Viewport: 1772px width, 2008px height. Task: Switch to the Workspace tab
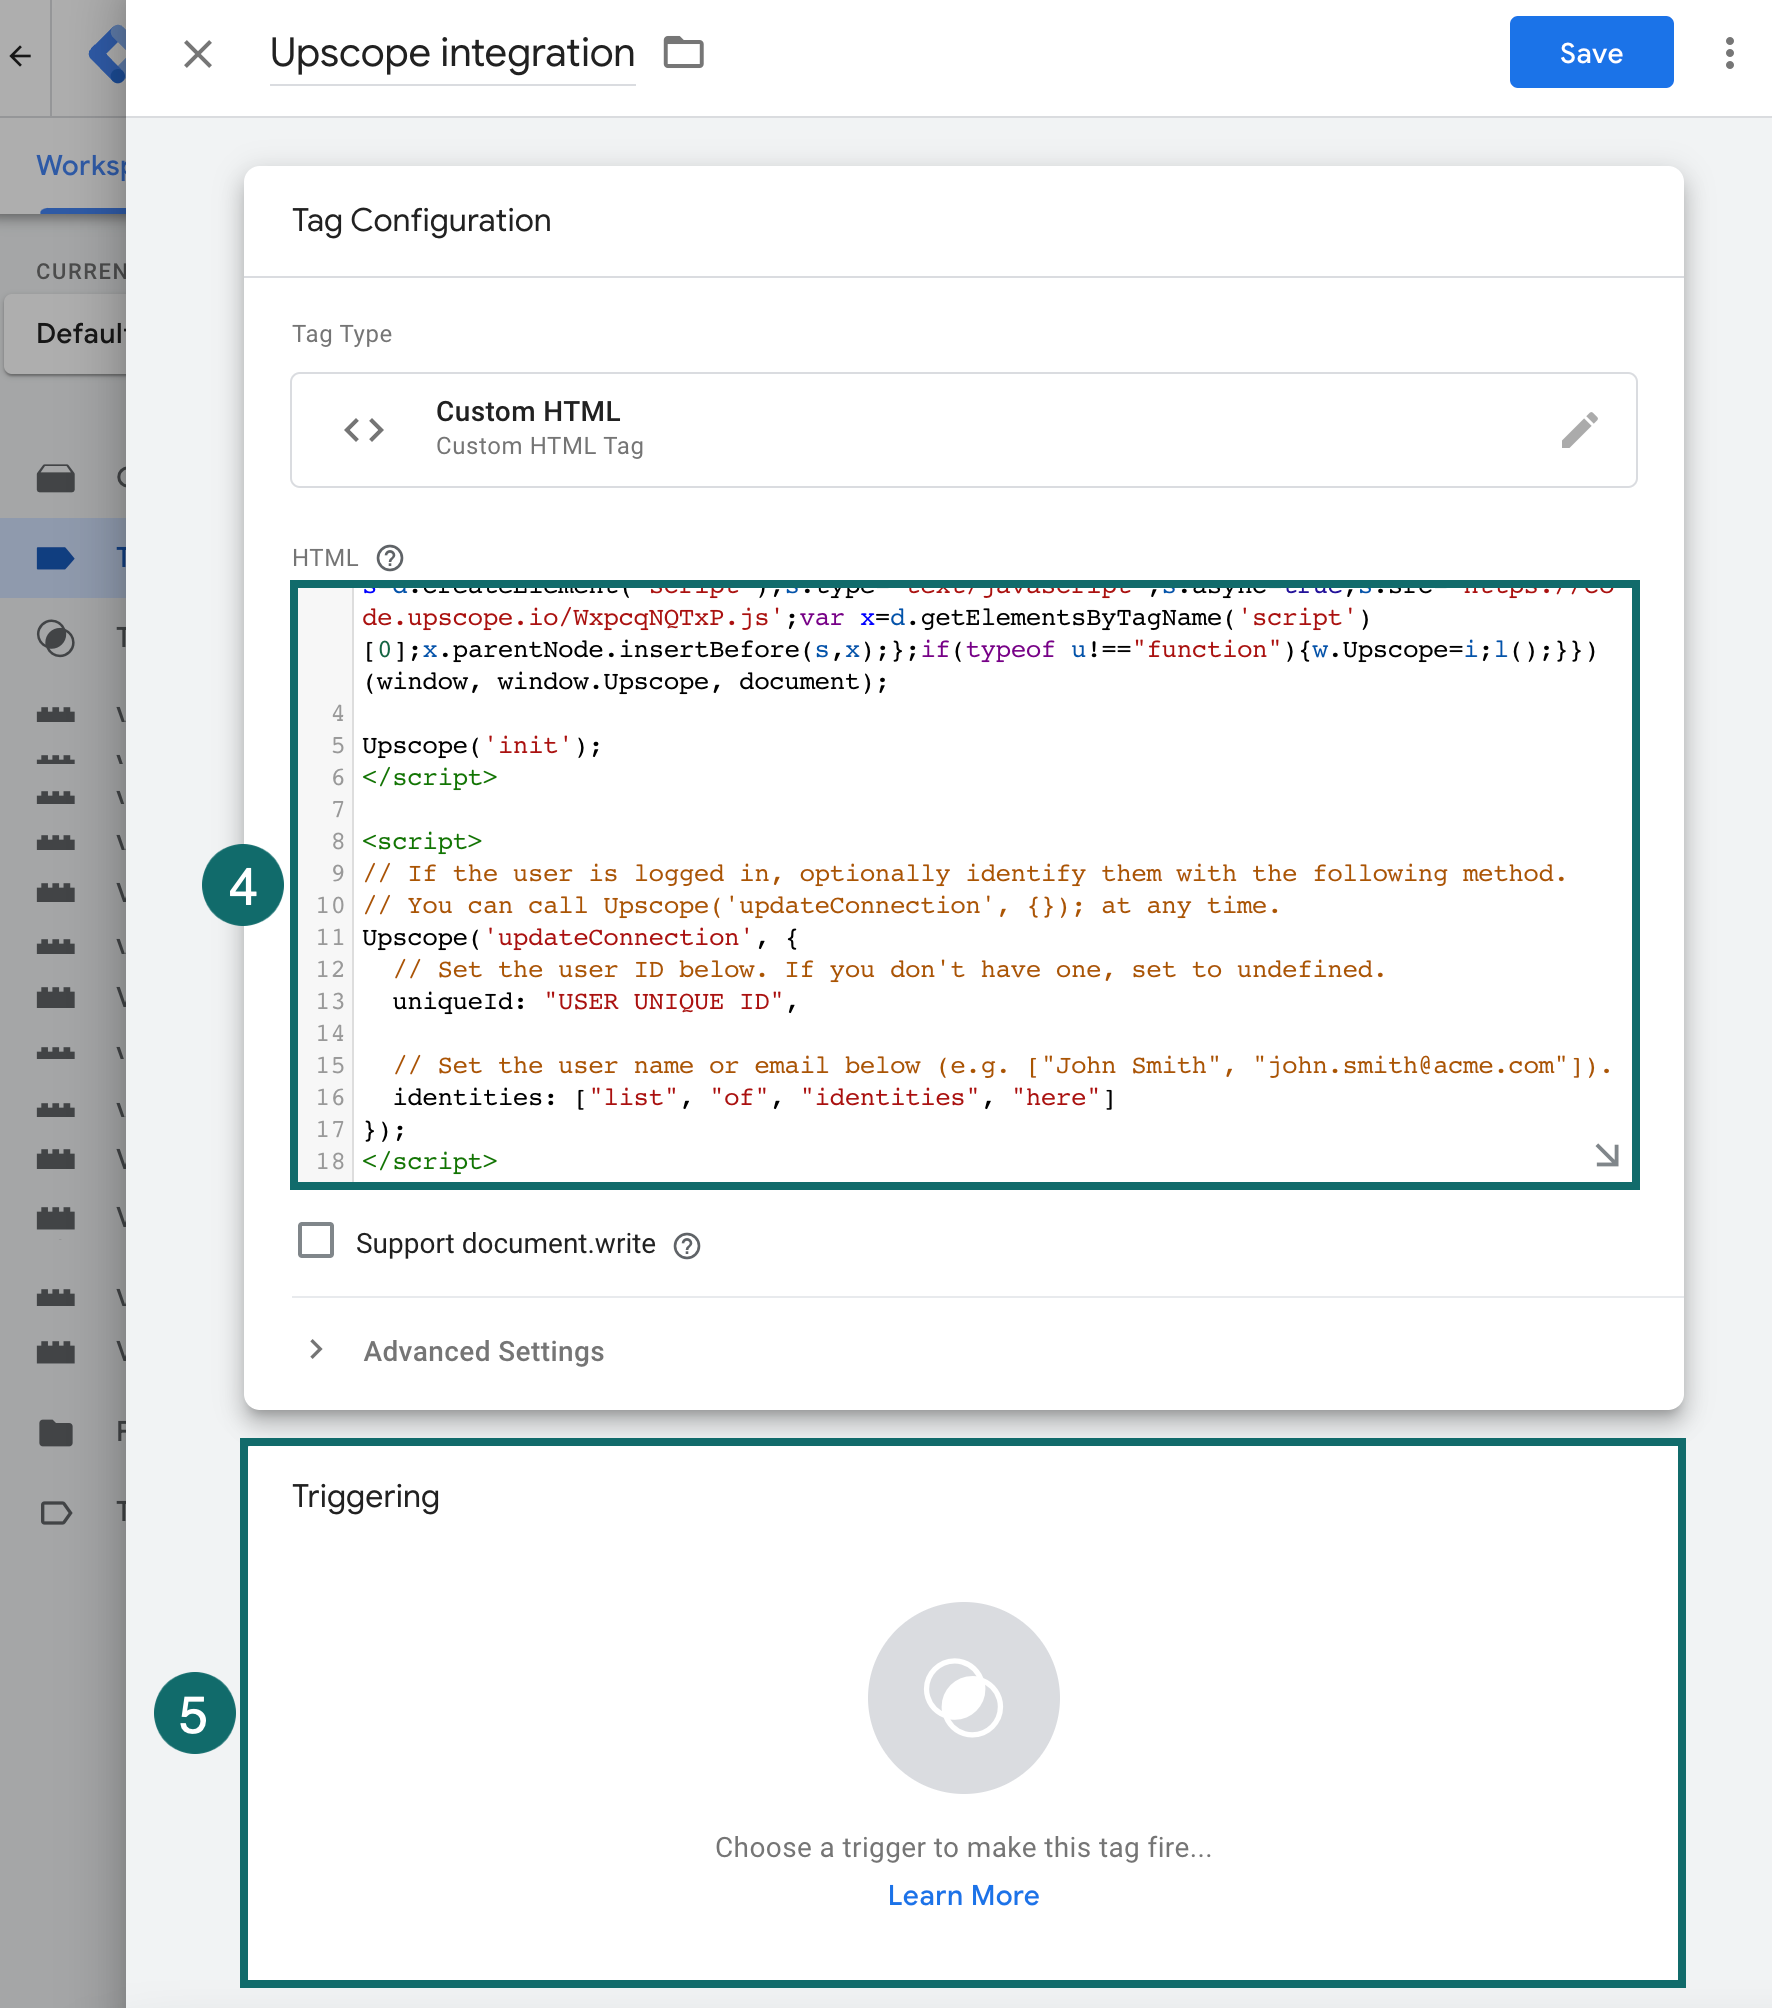(80, 165)
